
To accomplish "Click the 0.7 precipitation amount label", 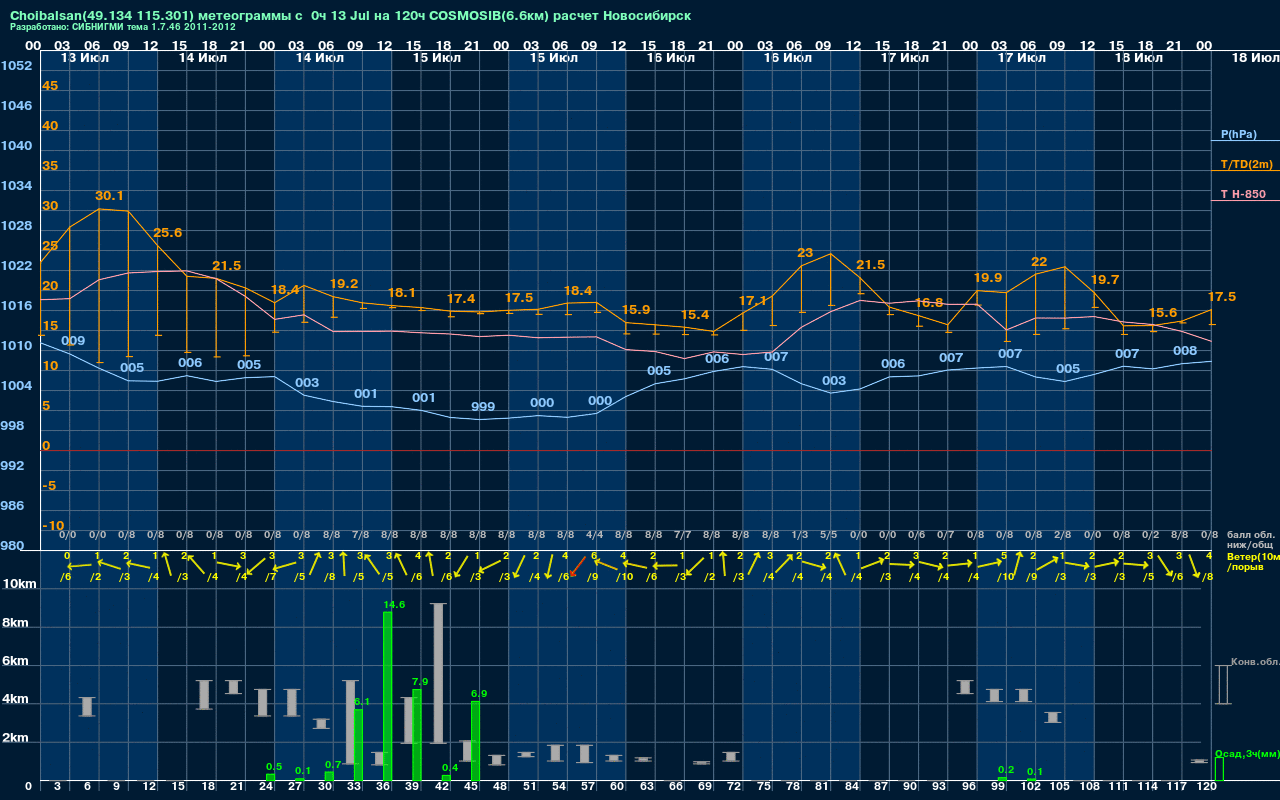I will [334, 765].
